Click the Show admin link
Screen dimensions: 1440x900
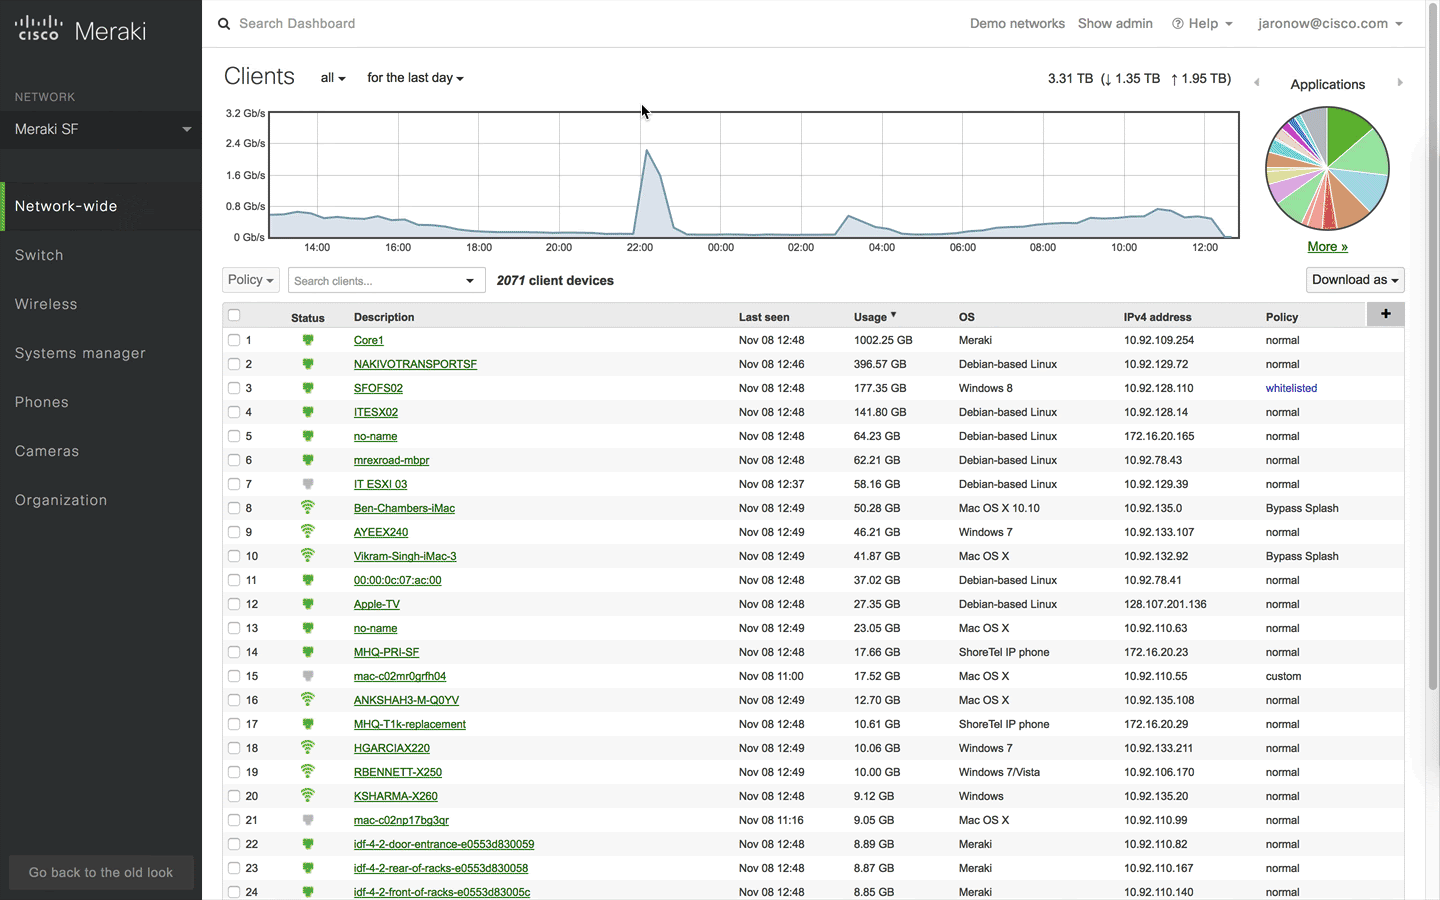pos(1115,24)
